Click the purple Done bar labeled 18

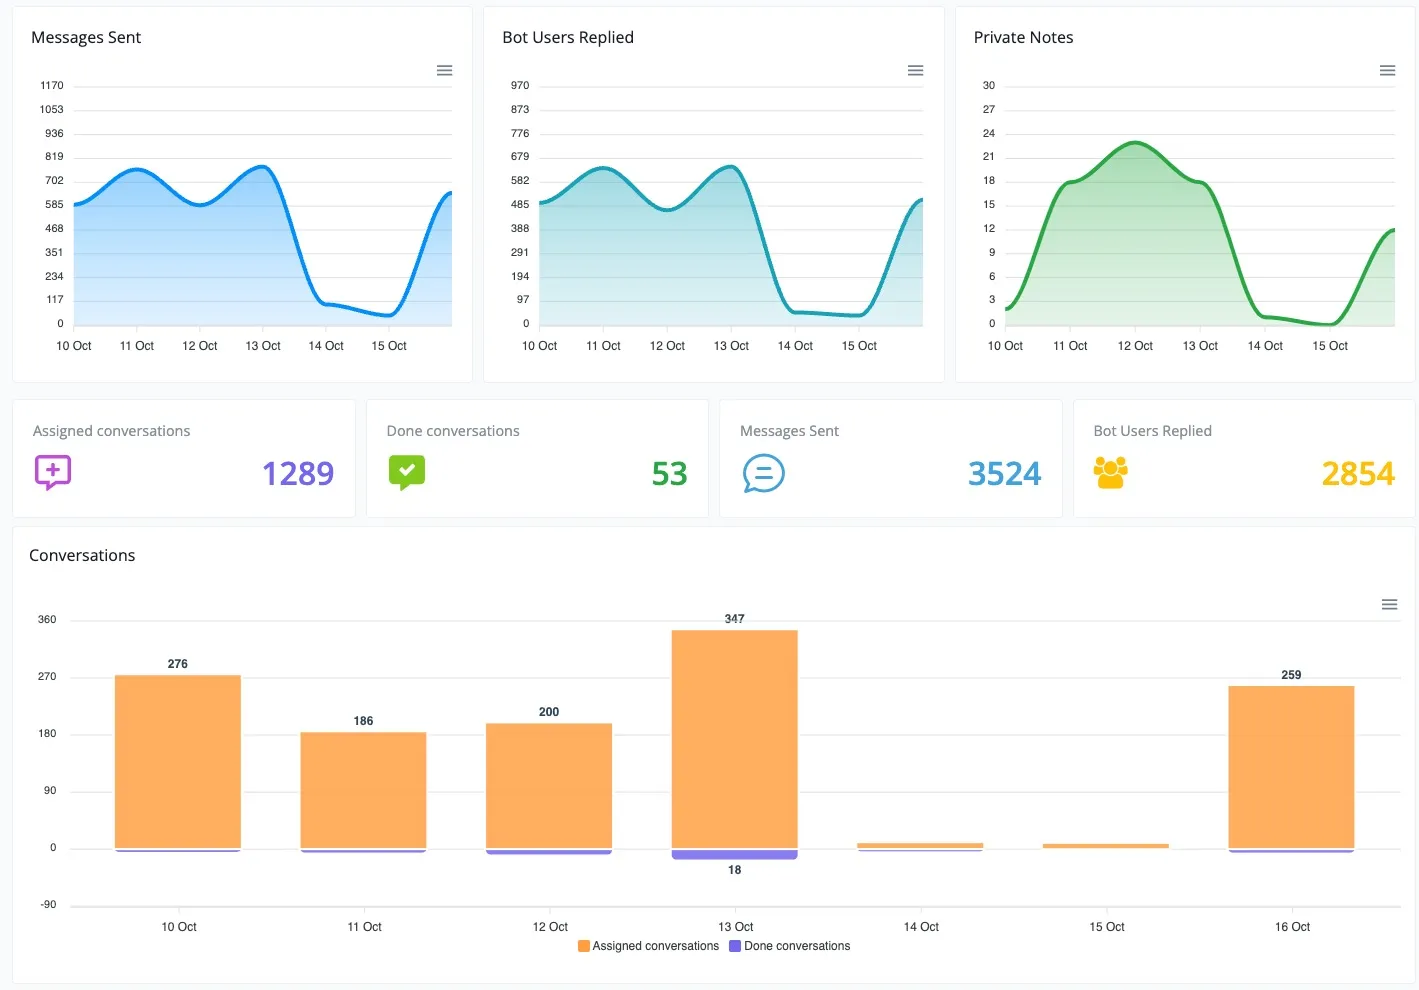click(x=735, y=854)
